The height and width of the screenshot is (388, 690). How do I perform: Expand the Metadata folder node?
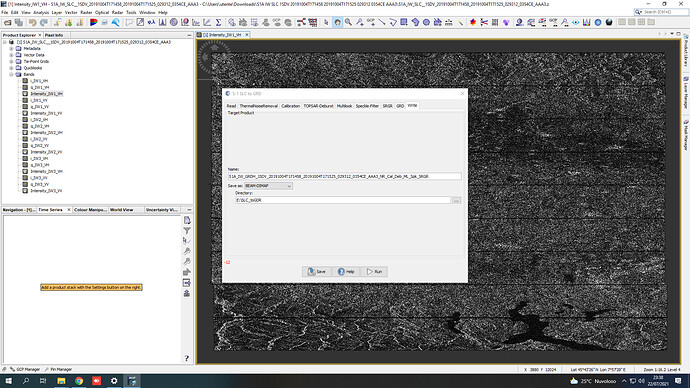click(x=12, y=48)
